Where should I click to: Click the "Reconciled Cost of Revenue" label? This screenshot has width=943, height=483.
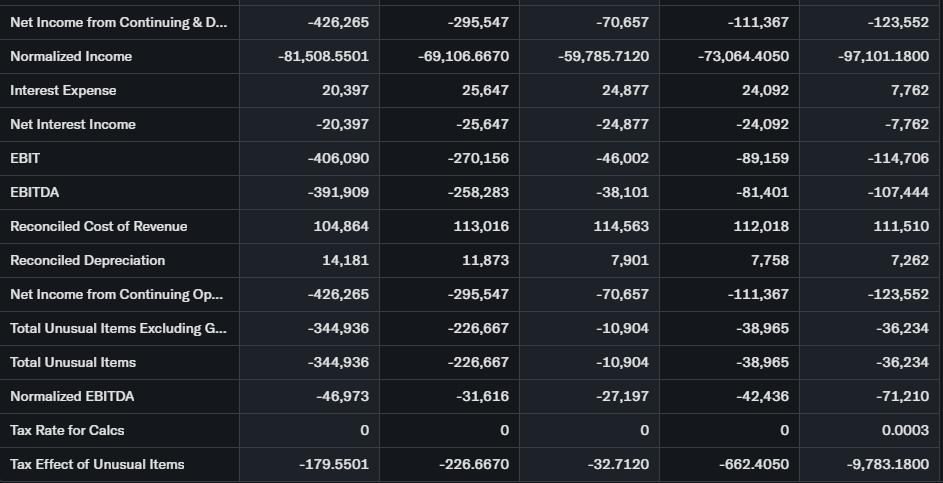(99, 226)
